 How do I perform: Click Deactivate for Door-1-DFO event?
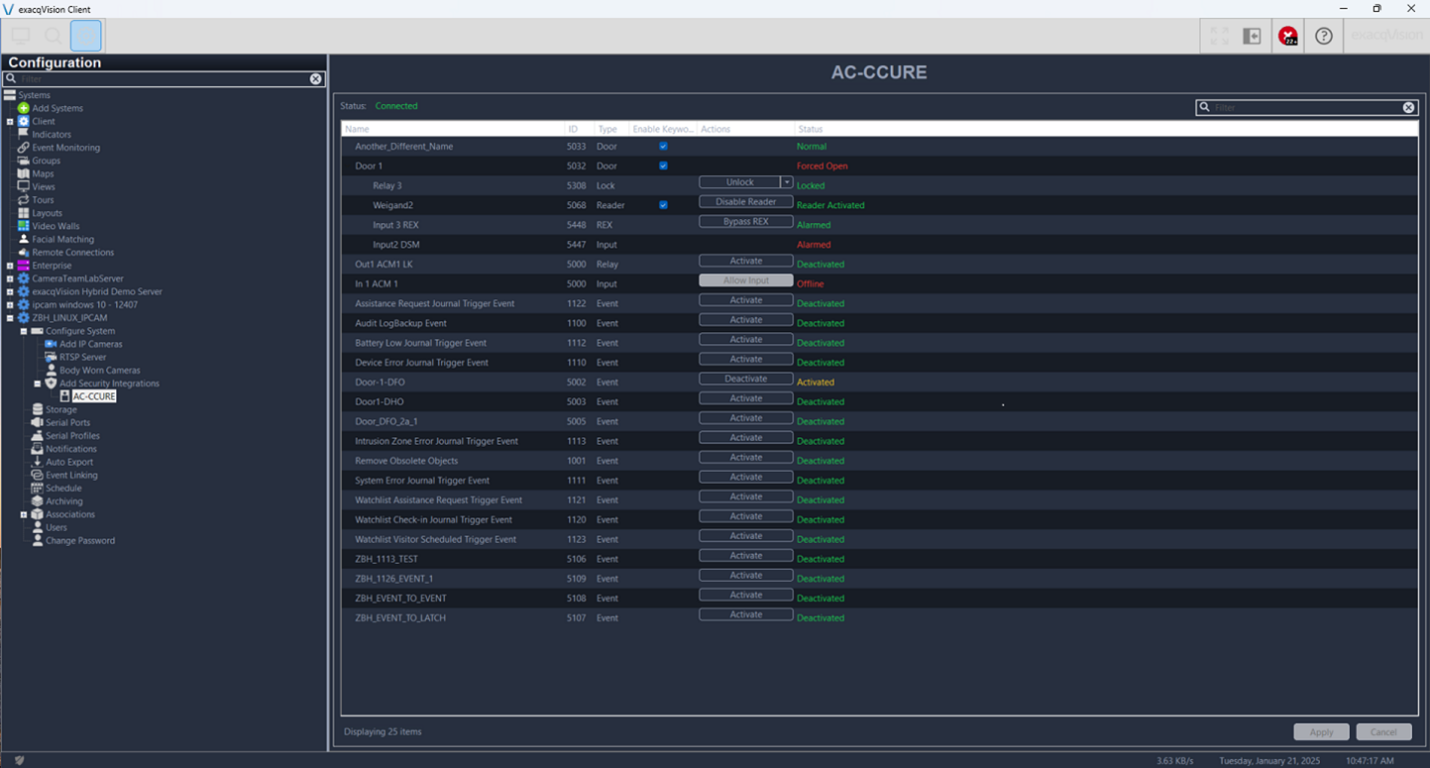pos(746,379)
